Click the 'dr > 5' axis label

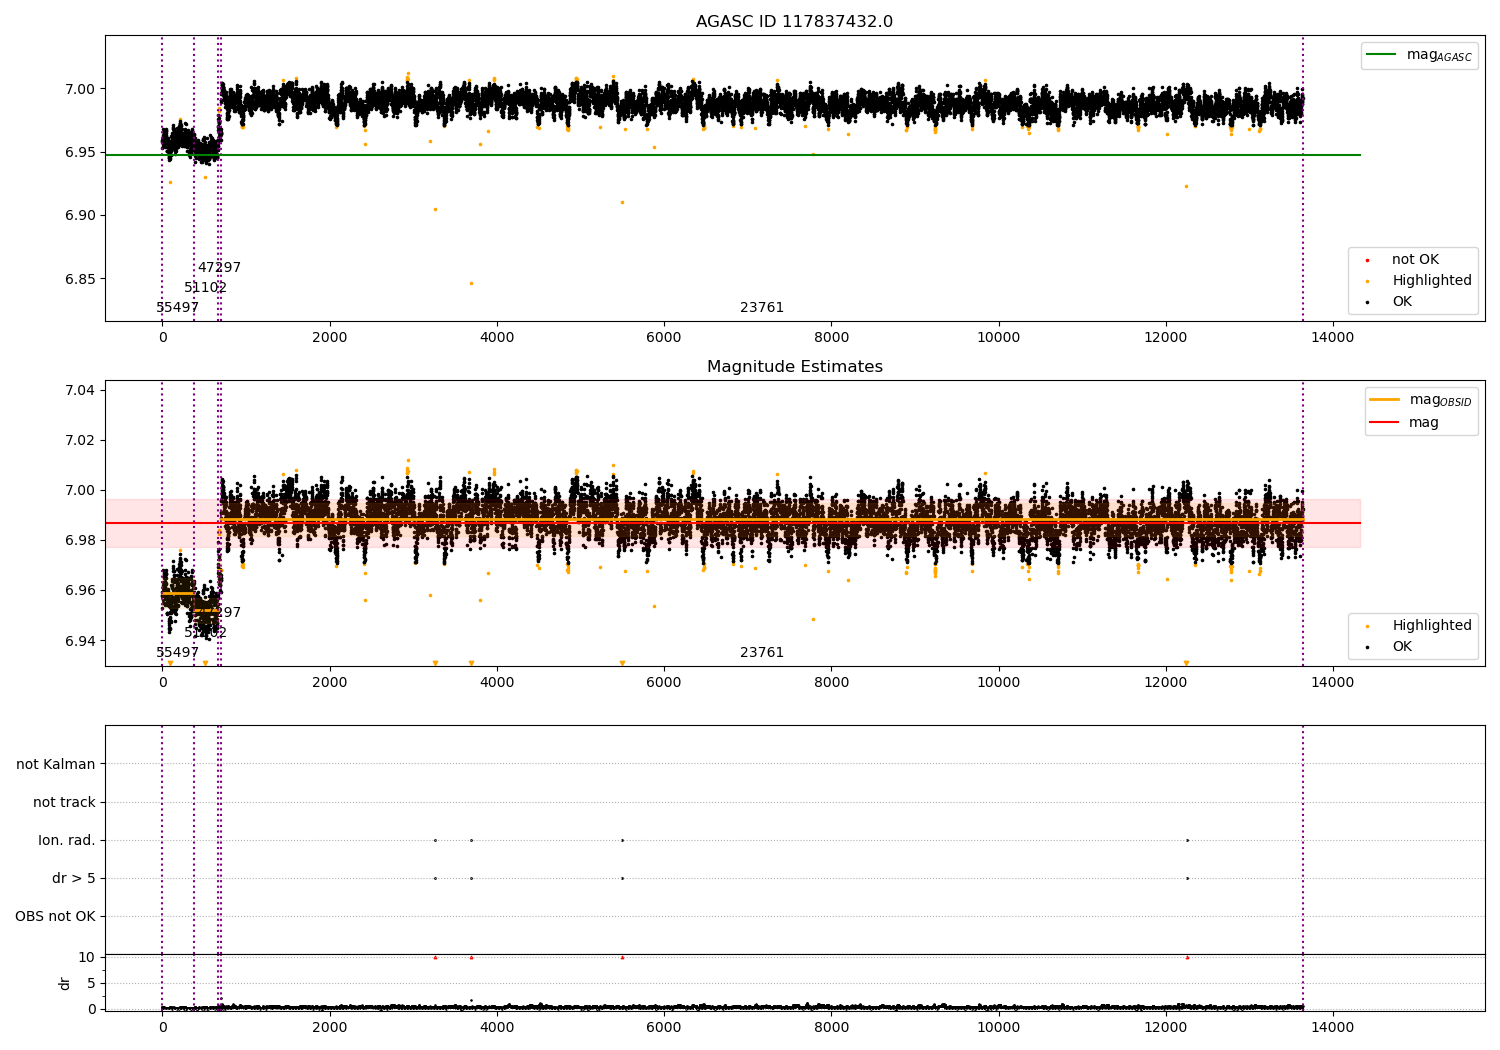[x=74, y=879]
